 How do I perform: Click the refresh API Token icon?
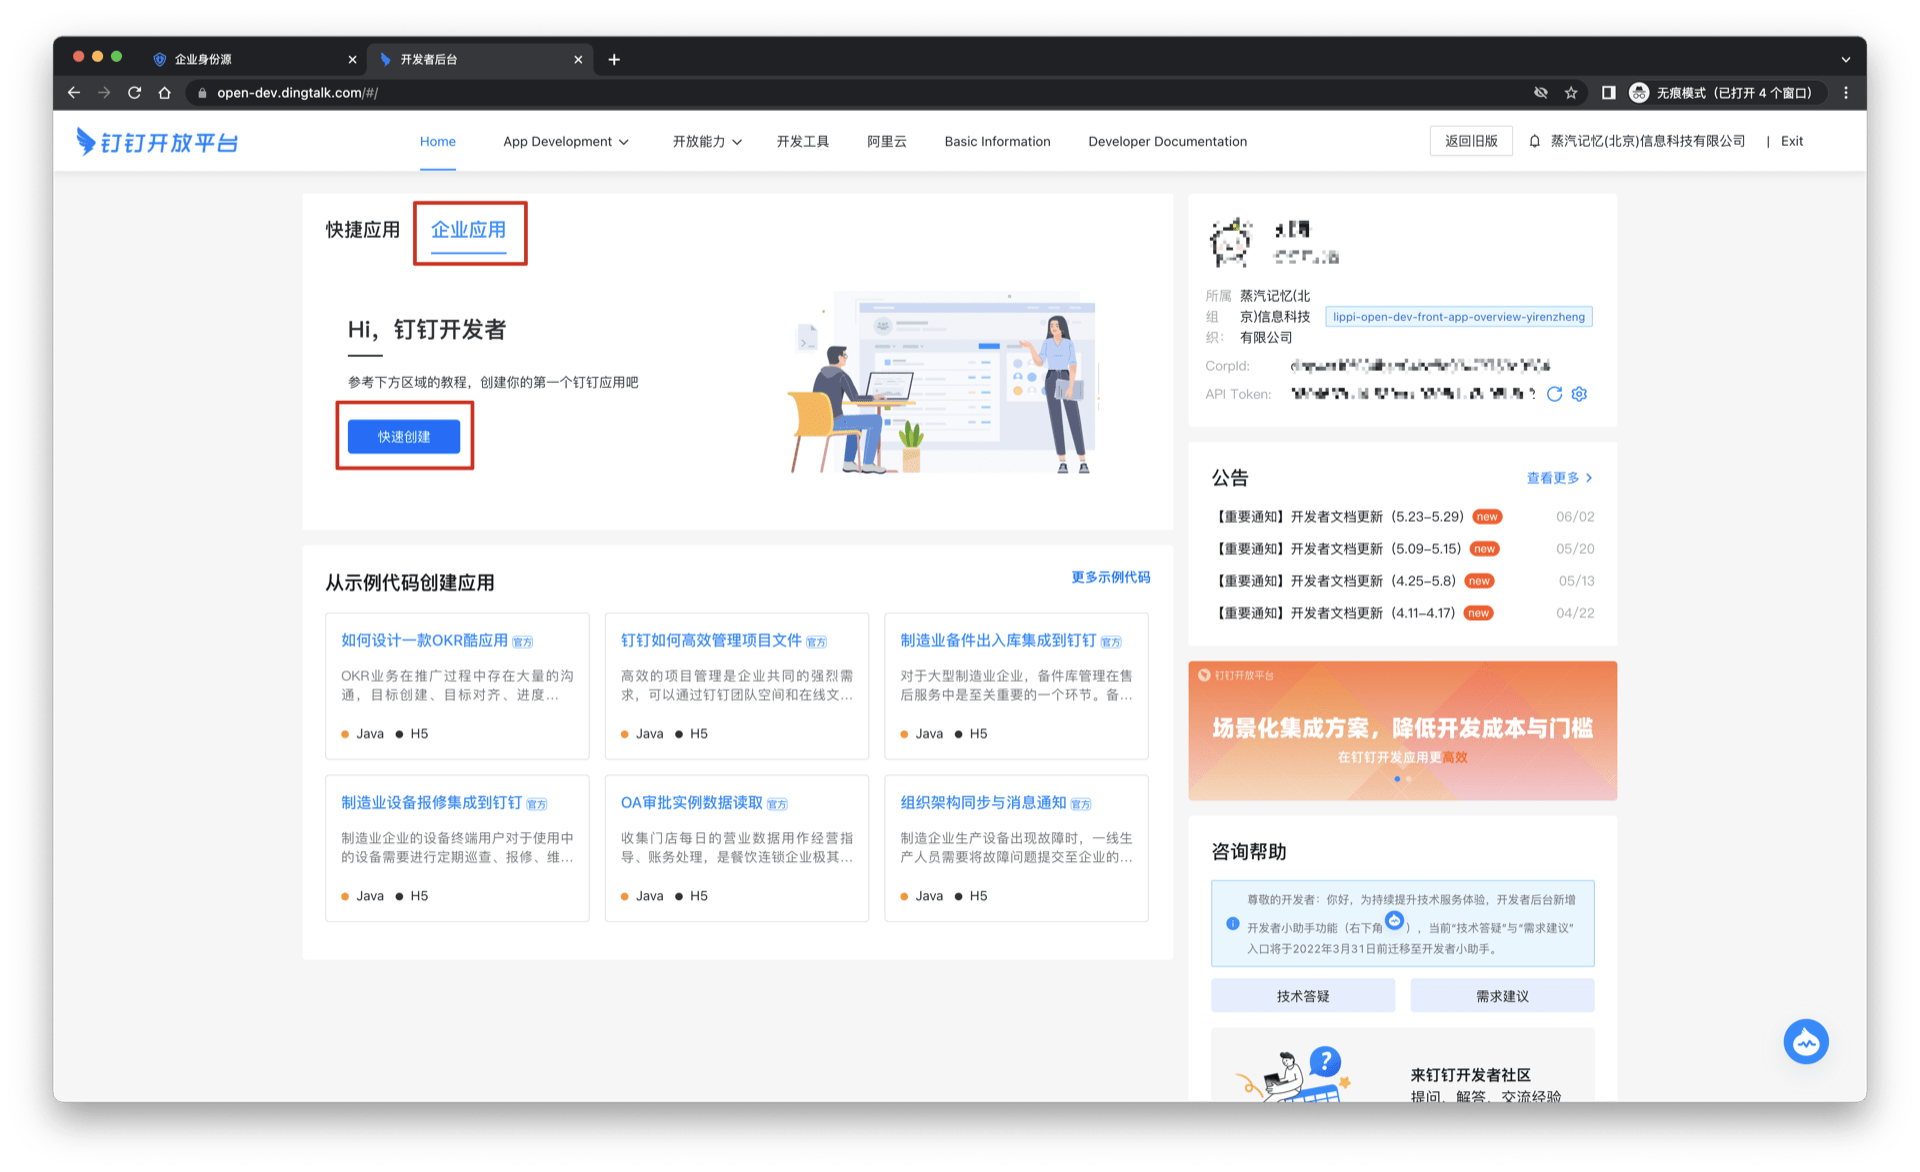(1554, 394)
